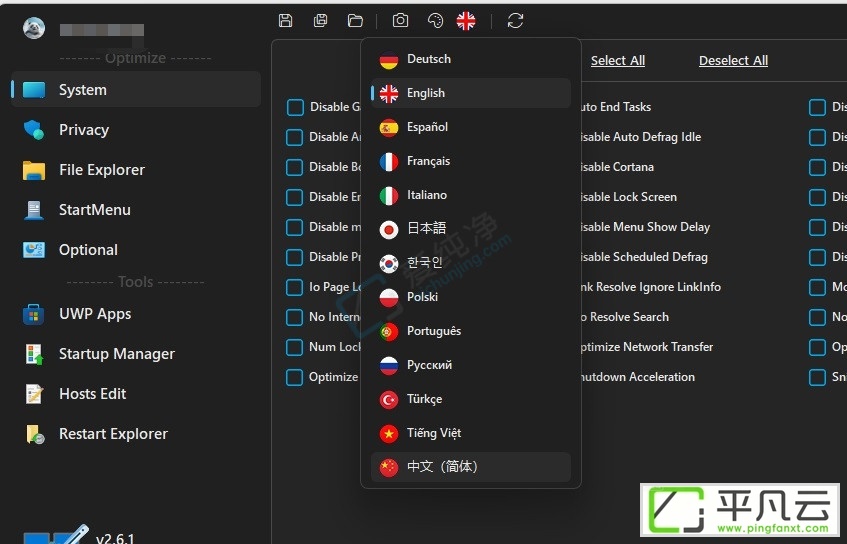Screen dimensions: 847x544
Task: Click the refresh arrows icon
Action: click(515, 21)
